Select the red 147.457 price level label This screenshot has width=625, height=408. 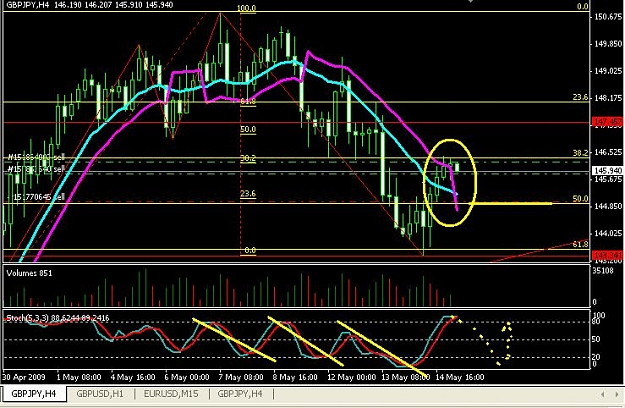[x=607, y=122]
